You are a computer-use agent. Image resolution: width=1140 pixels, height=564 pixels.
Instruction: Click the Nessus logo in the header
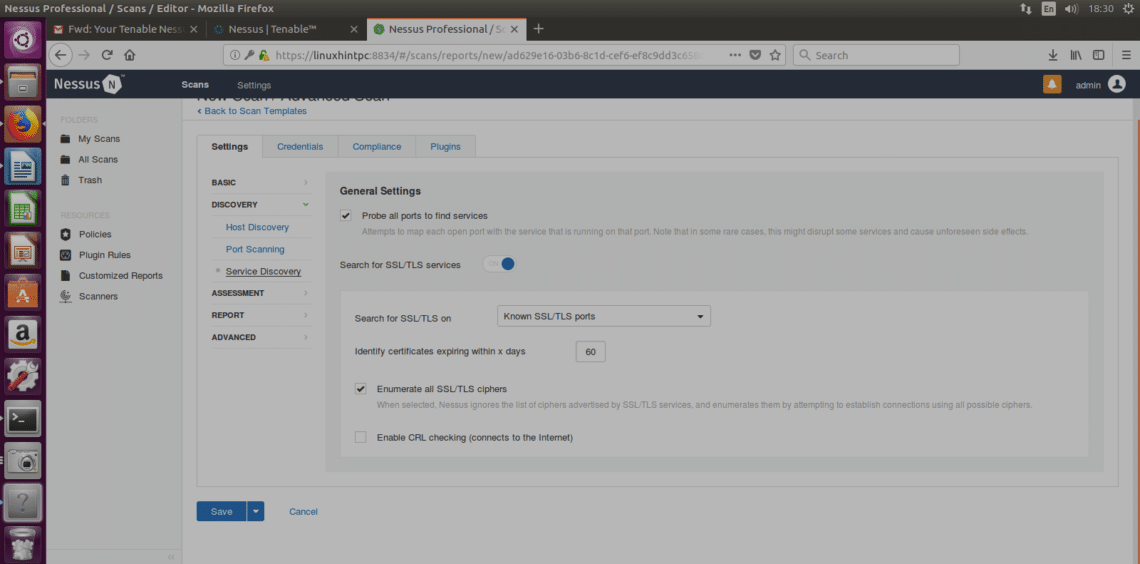(x=88, y=84)
